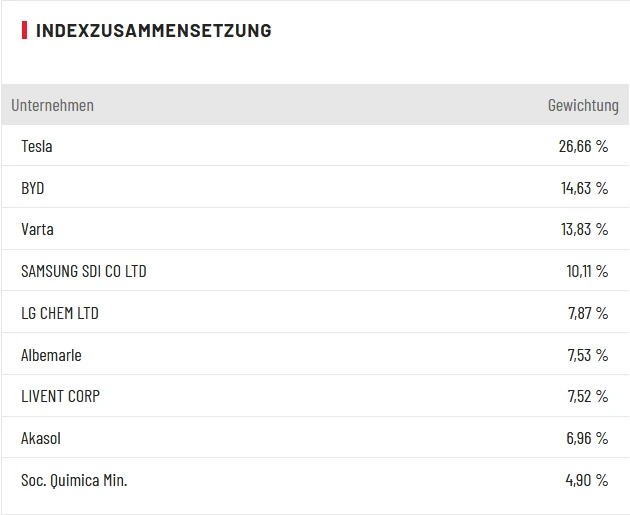The width and height of the screenshot is (630, 515).
Task: Open the Albemarle entry
Action: (x=51, y=355)
